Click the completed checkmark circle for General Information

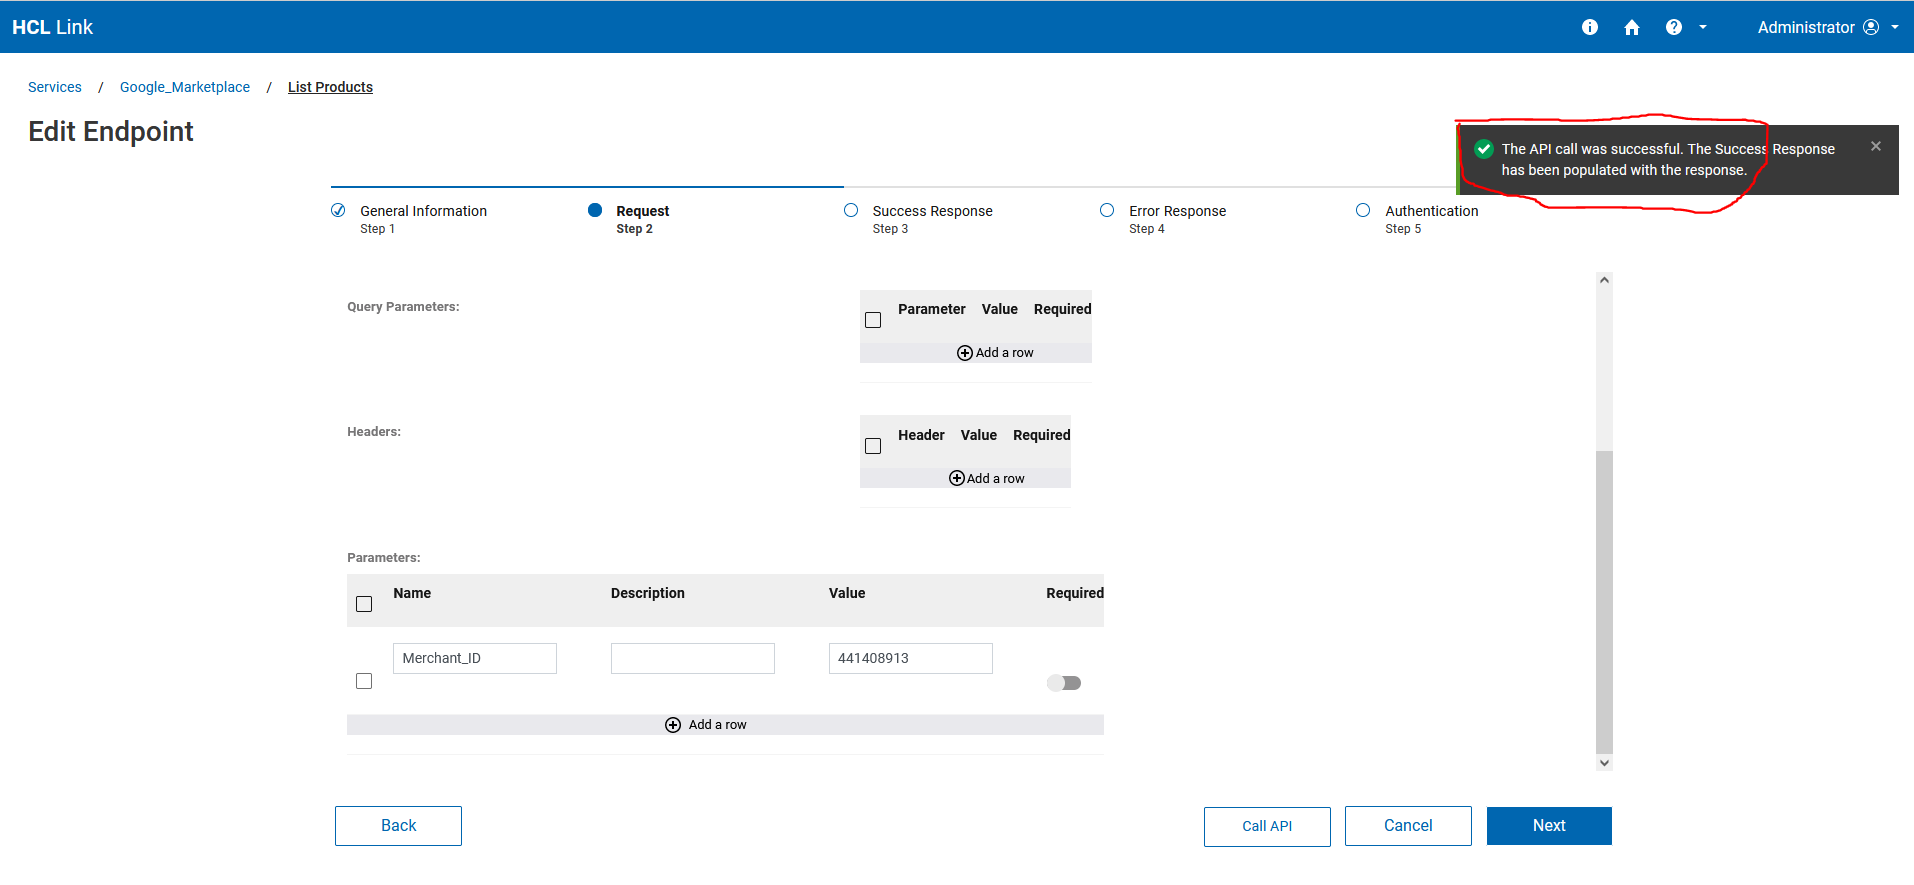[x=338, y=210]
